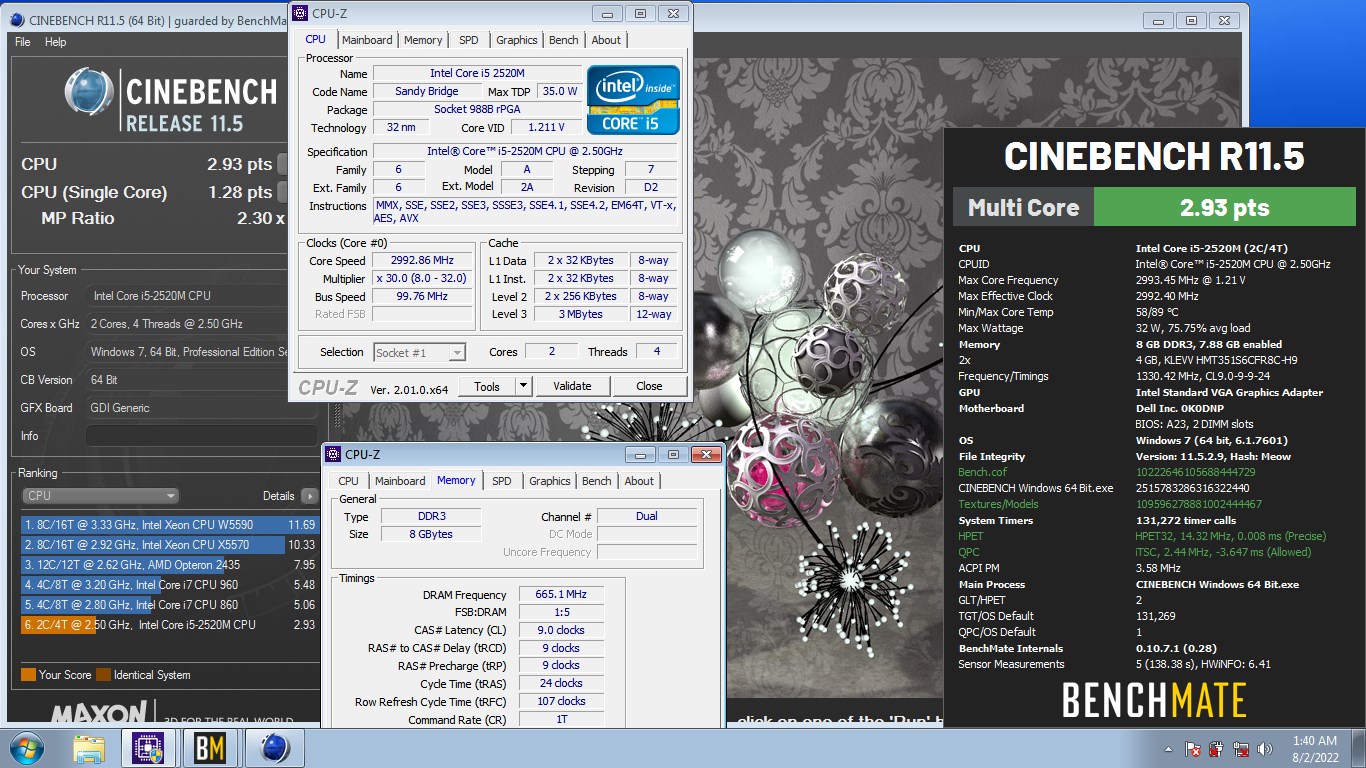Click the Intel Core i5 logo in CPU-Z
The image size is (1366, 768).
(x=634, y=100)
